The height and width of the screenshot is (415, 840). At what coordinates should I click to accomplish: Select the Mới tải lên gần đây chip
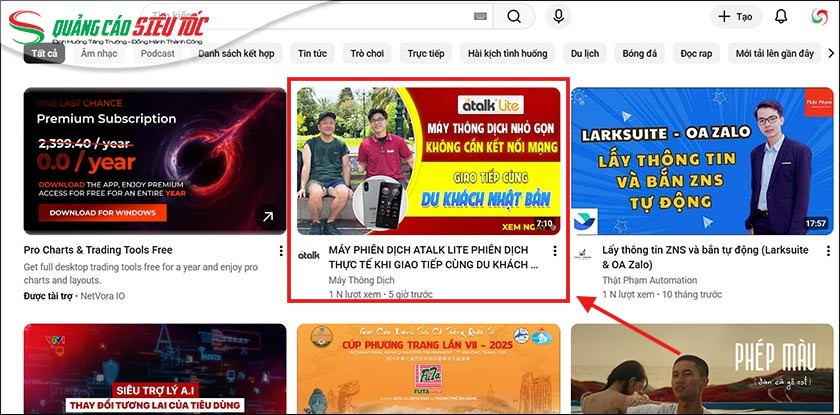pyautogui.click(x=774, y=54)
